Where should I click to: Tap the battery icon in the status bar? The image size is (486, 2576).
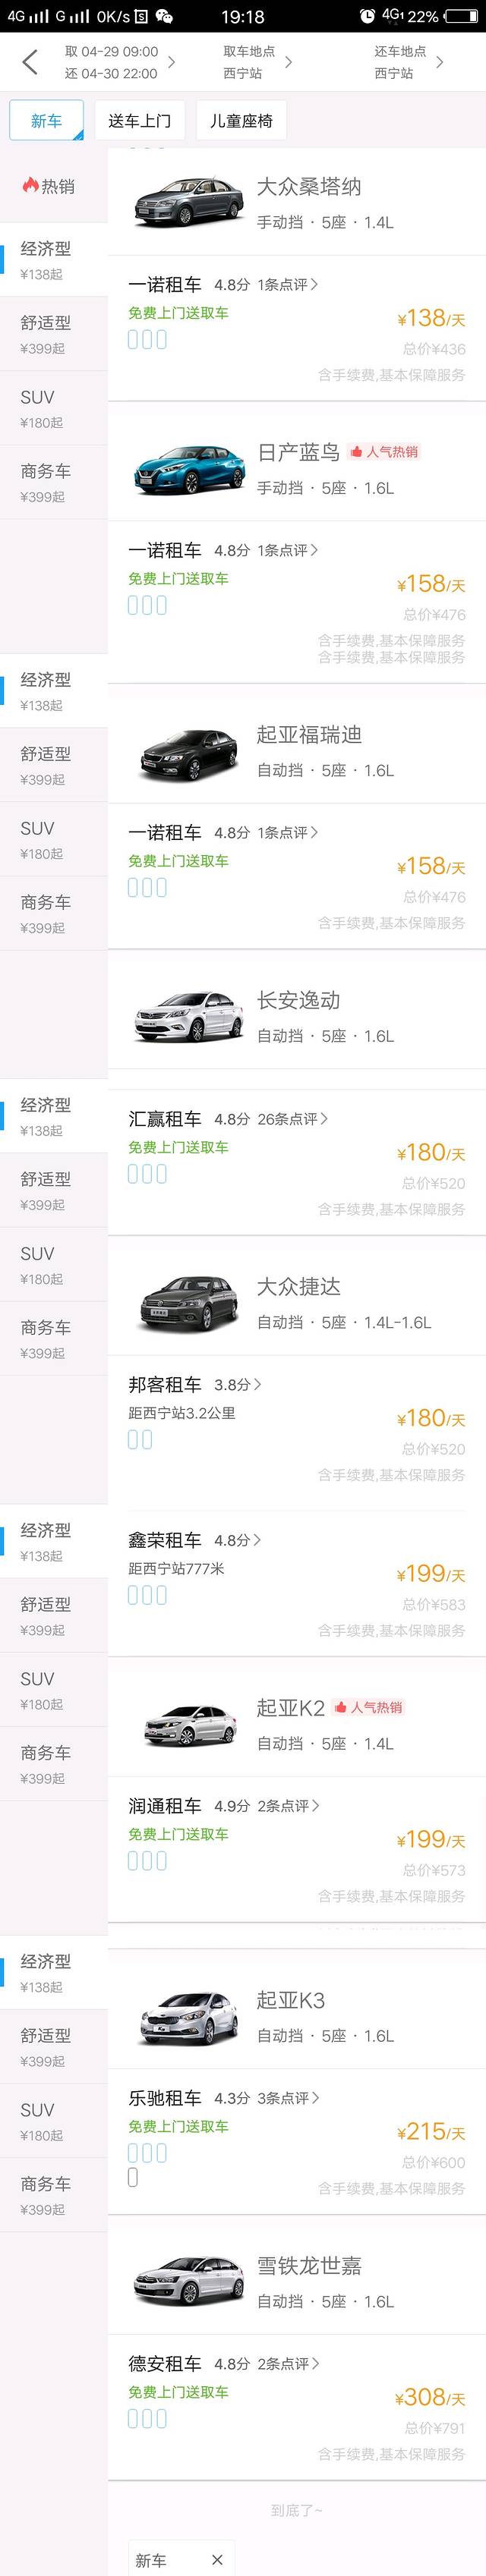coord(461,16)
